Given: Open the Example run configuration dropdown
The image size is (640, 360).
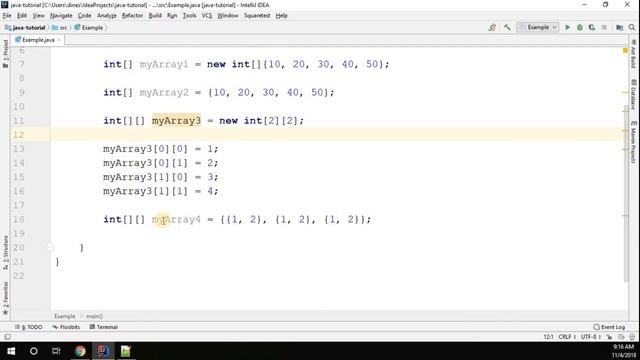Looking at the screenshot, I should click(x=538, y=27).
